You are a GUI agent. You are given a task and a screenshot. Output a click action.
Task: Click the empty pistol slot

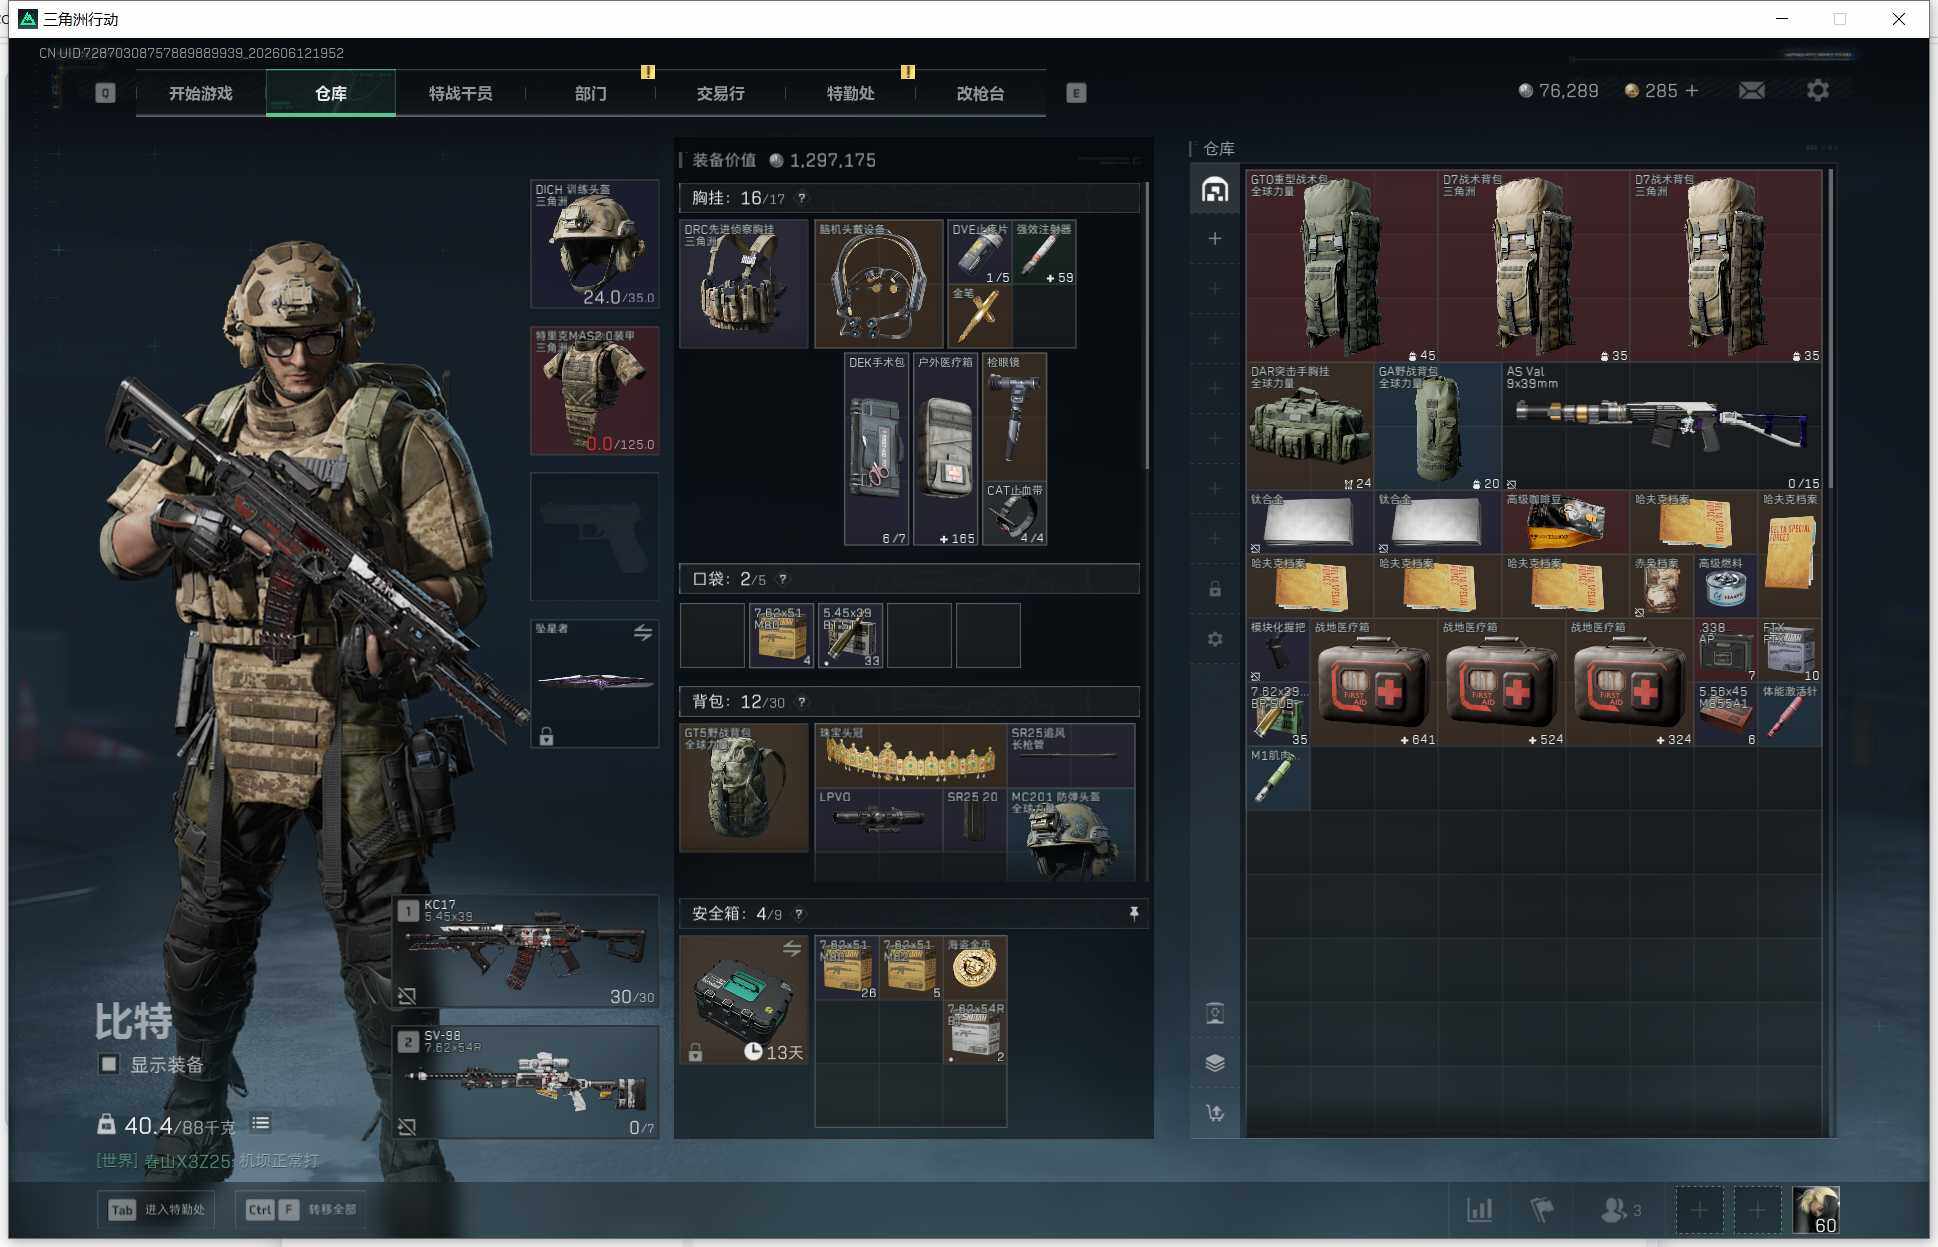595,536
